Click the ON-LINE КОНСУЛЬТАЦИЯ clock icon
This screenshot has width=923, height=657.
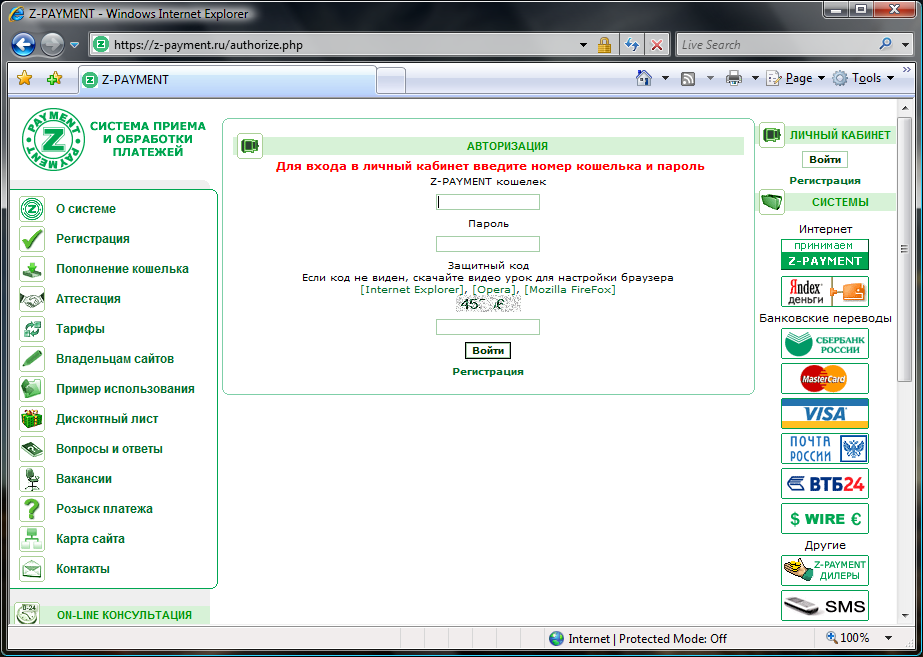(26, 613)
